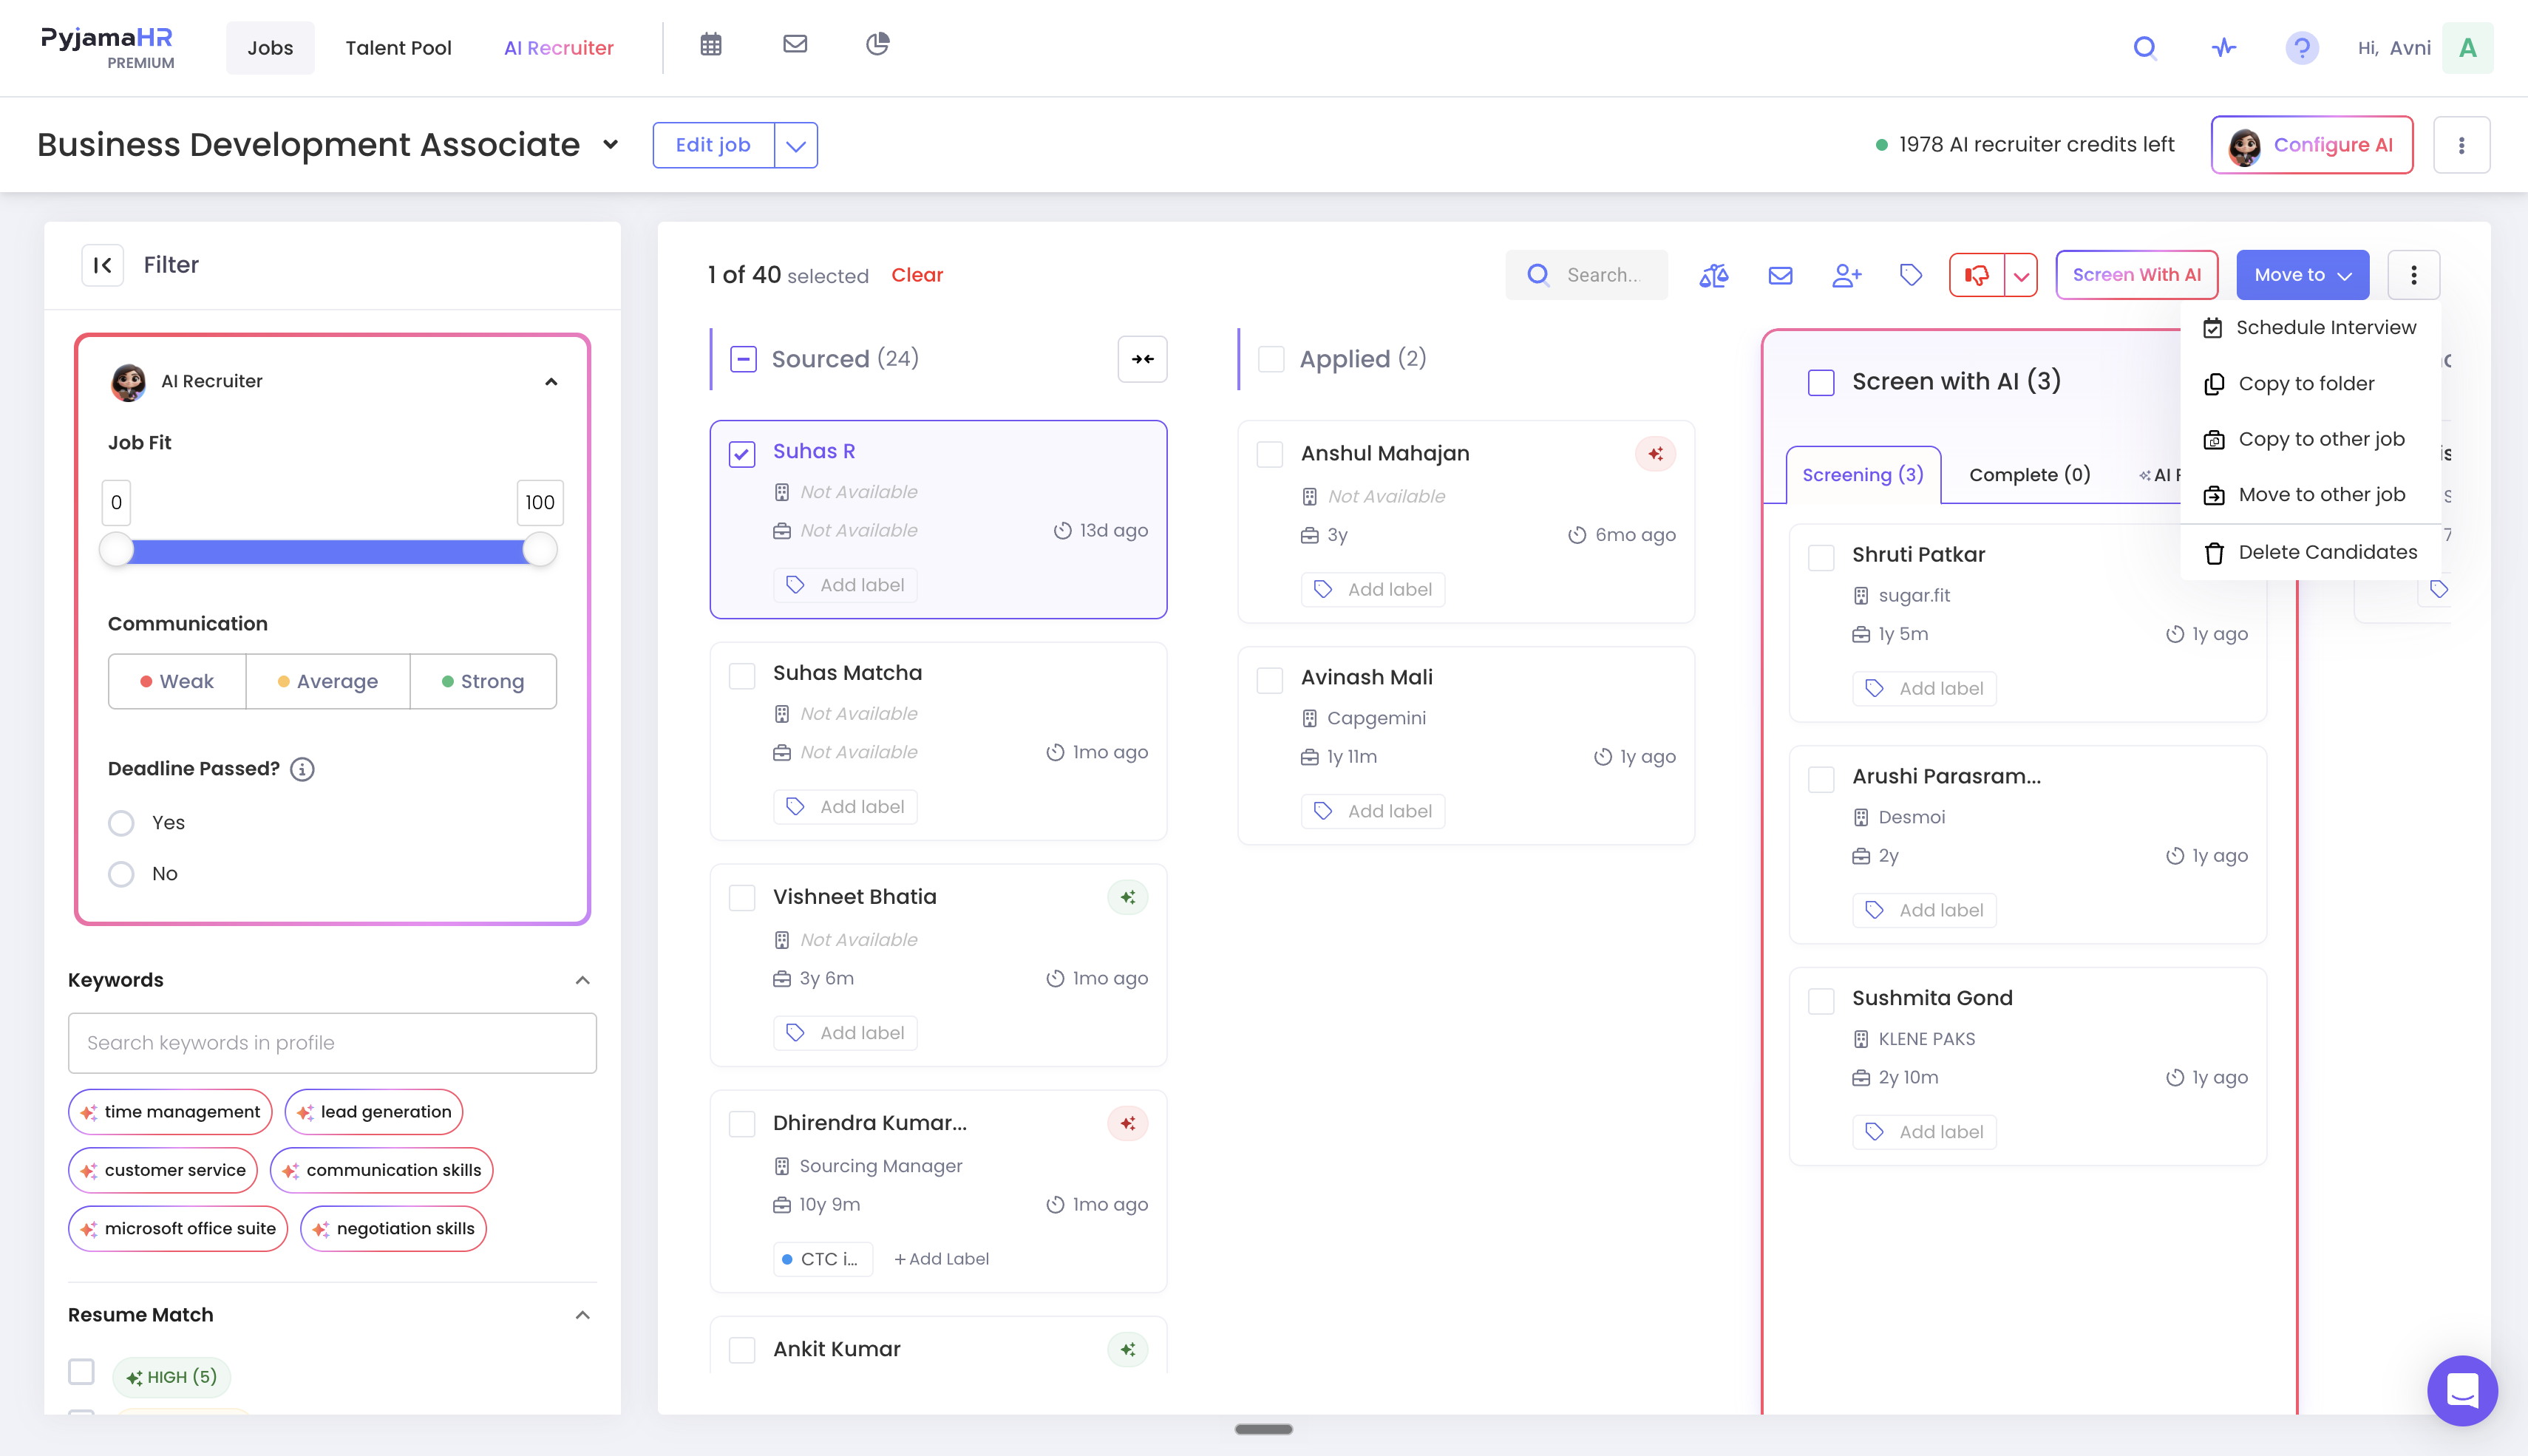Viewport: 2528px width, 1456px height.
Task: Tick the HIGH (5) resume match checkbox
Action: (81, 1371)
